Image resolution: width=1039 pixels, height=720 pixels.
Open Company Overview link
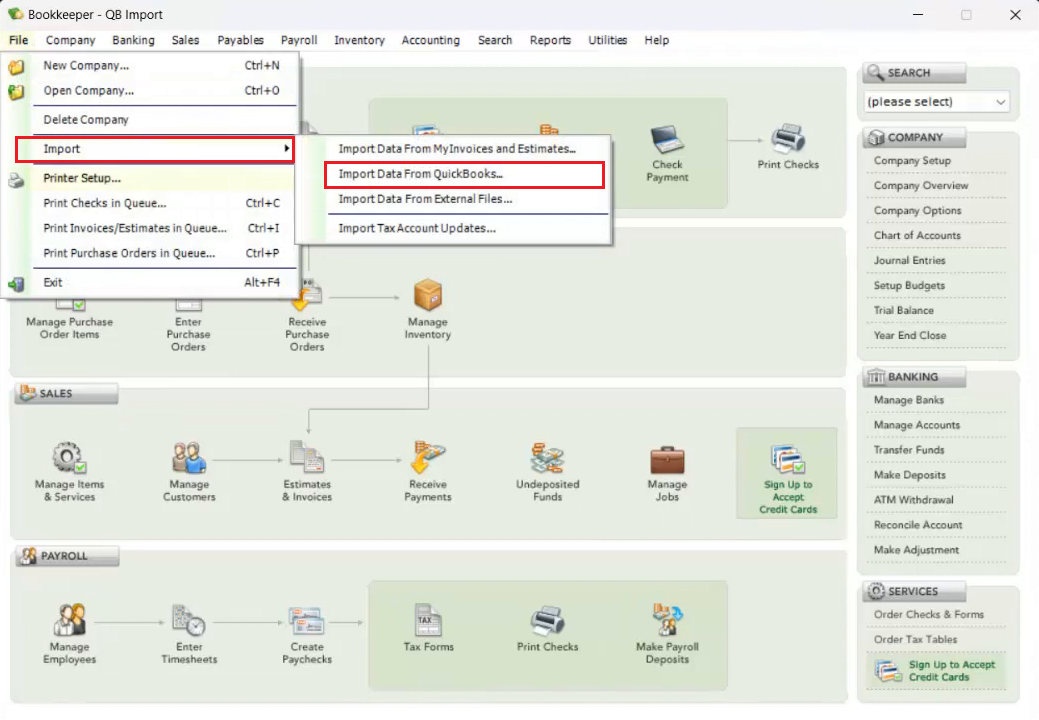point(920,185)
